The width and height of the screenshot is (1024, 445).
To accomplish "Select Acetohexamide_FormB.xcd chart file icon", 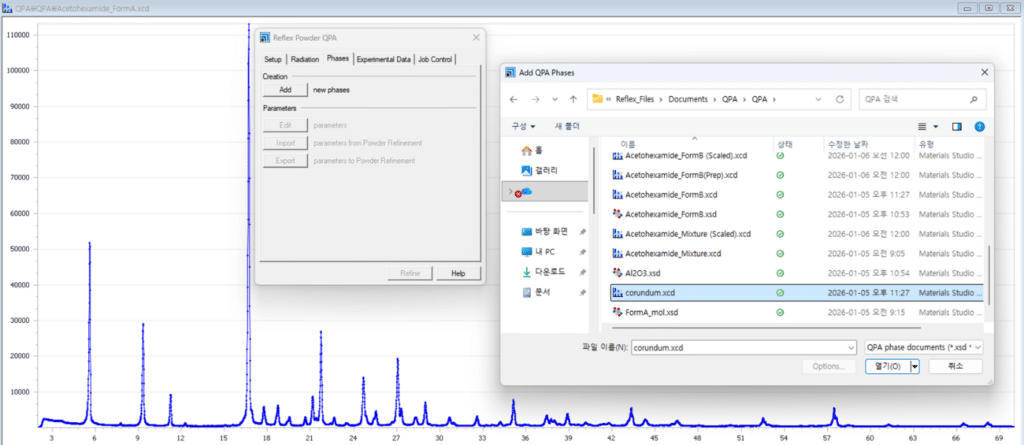I will tap(616, 195).
